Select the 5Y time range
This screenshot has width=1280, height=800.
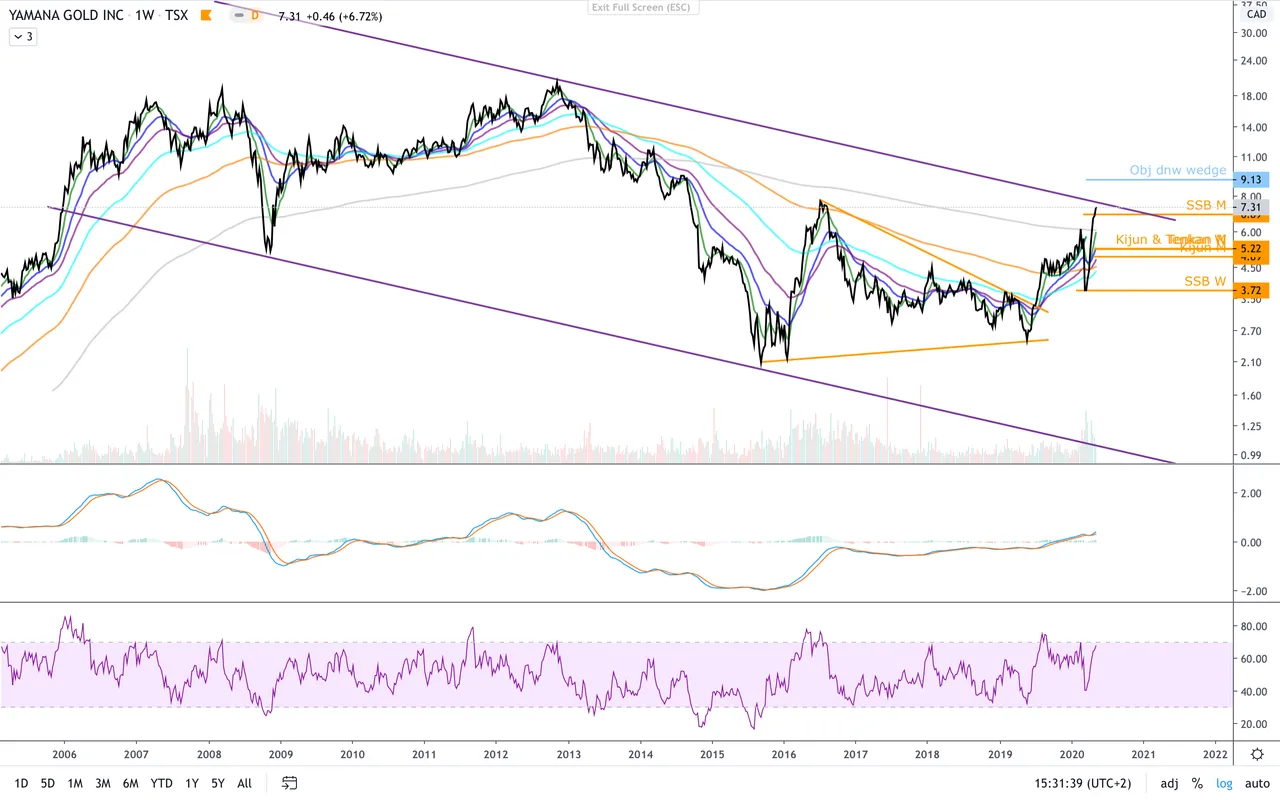(217, 783)
